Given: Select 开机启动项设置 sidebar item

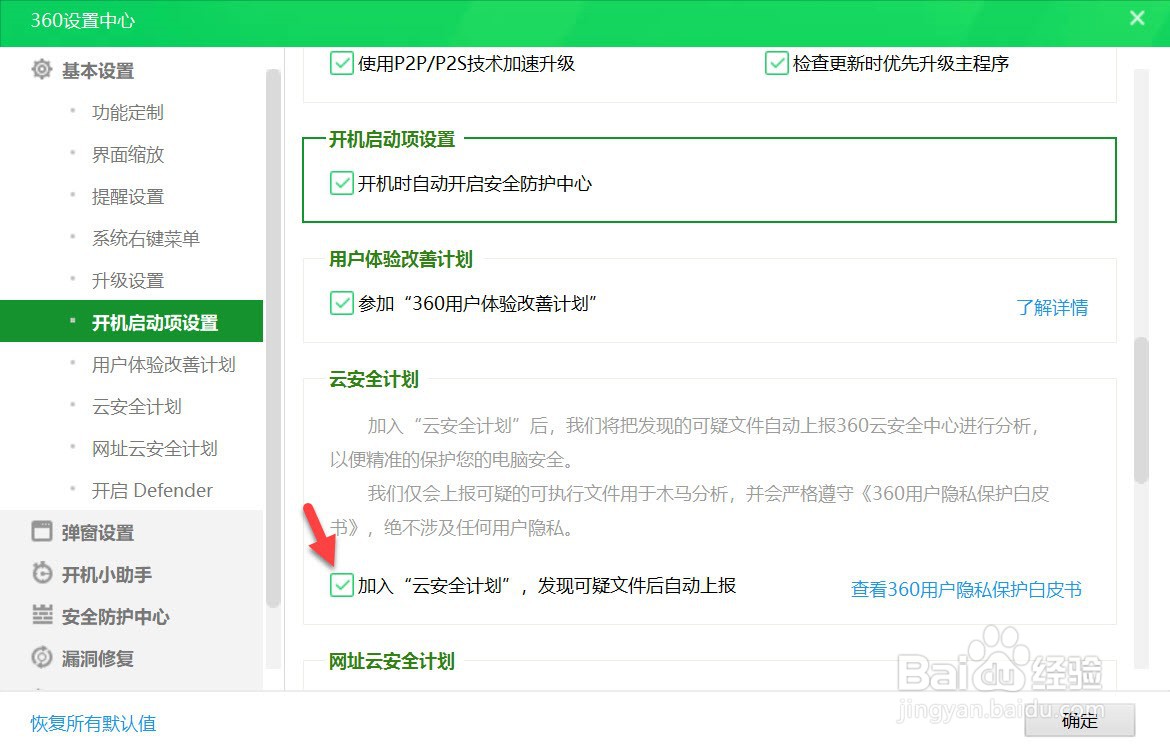Looking at the screenshot, I should [x=131, y=322].
